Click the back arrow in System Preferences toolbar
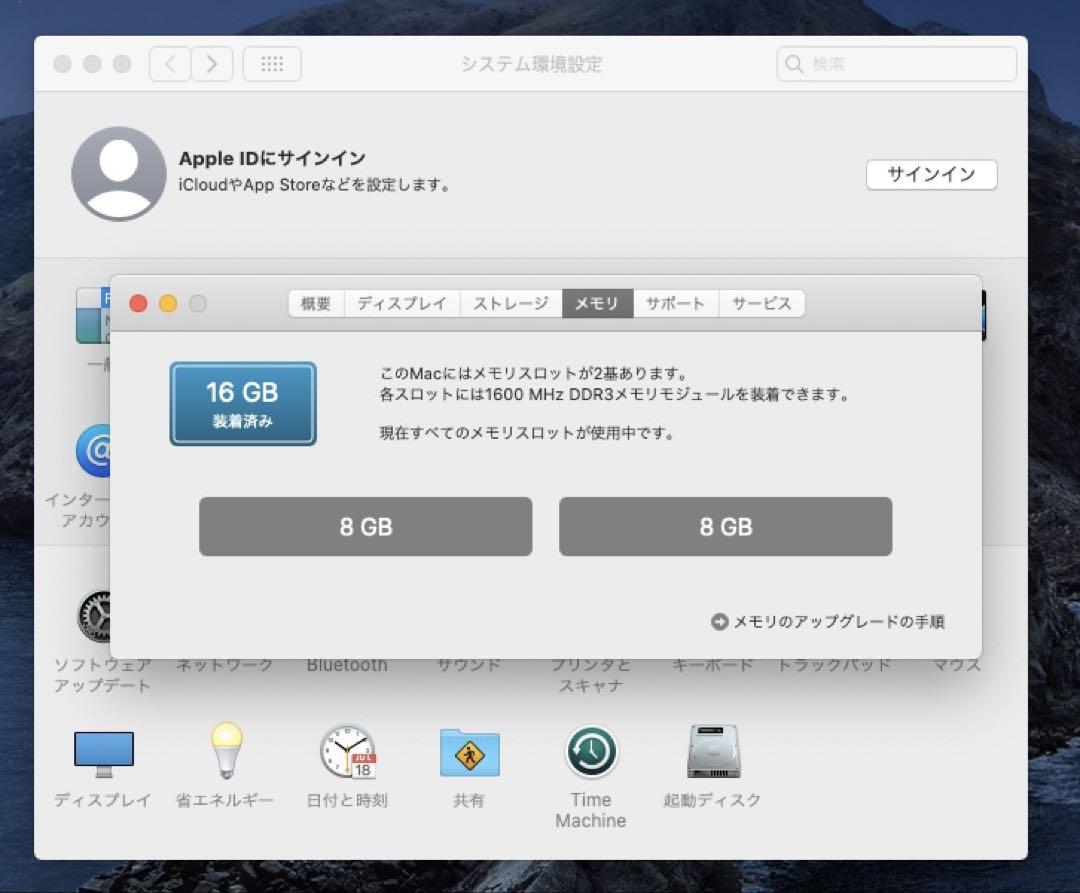 tap(170, 64)
